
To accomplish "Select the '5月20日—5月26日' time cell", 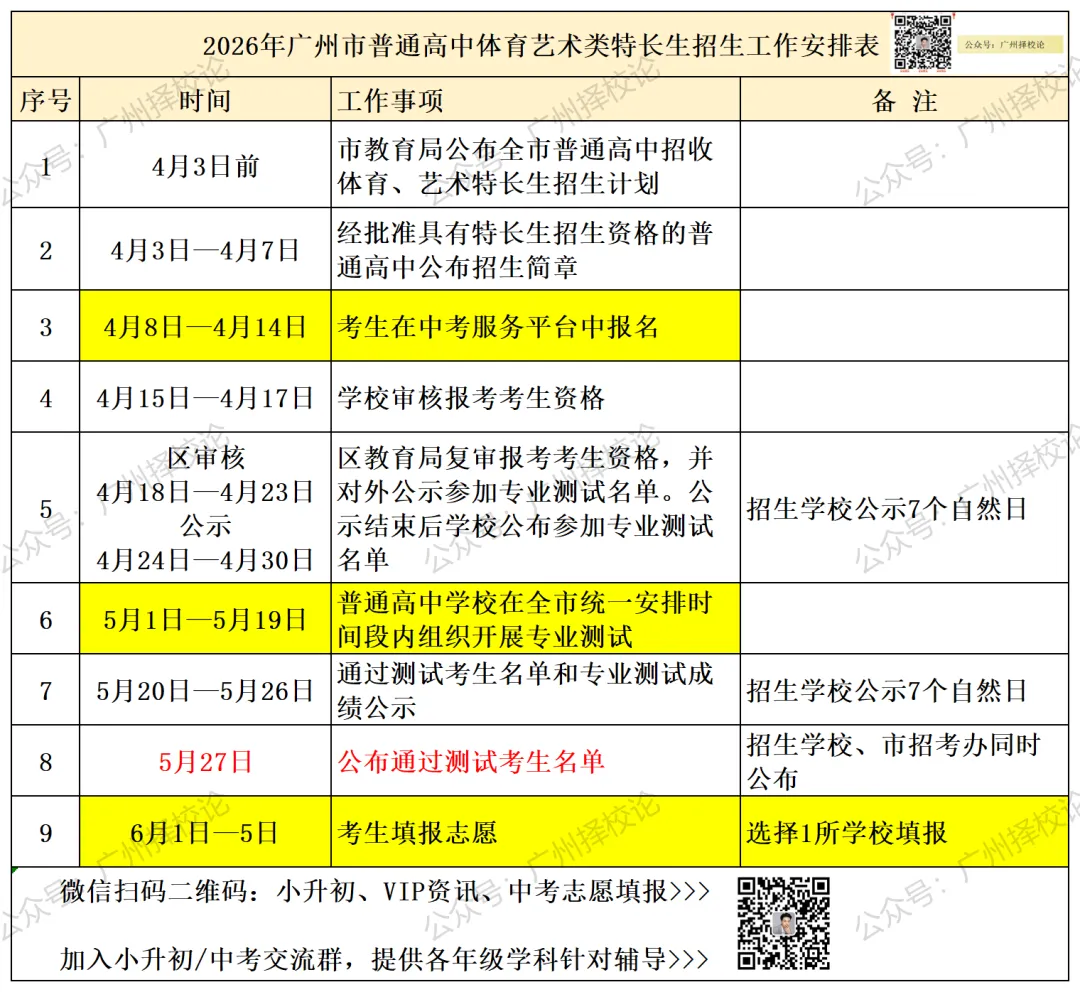I will [205, 690].
